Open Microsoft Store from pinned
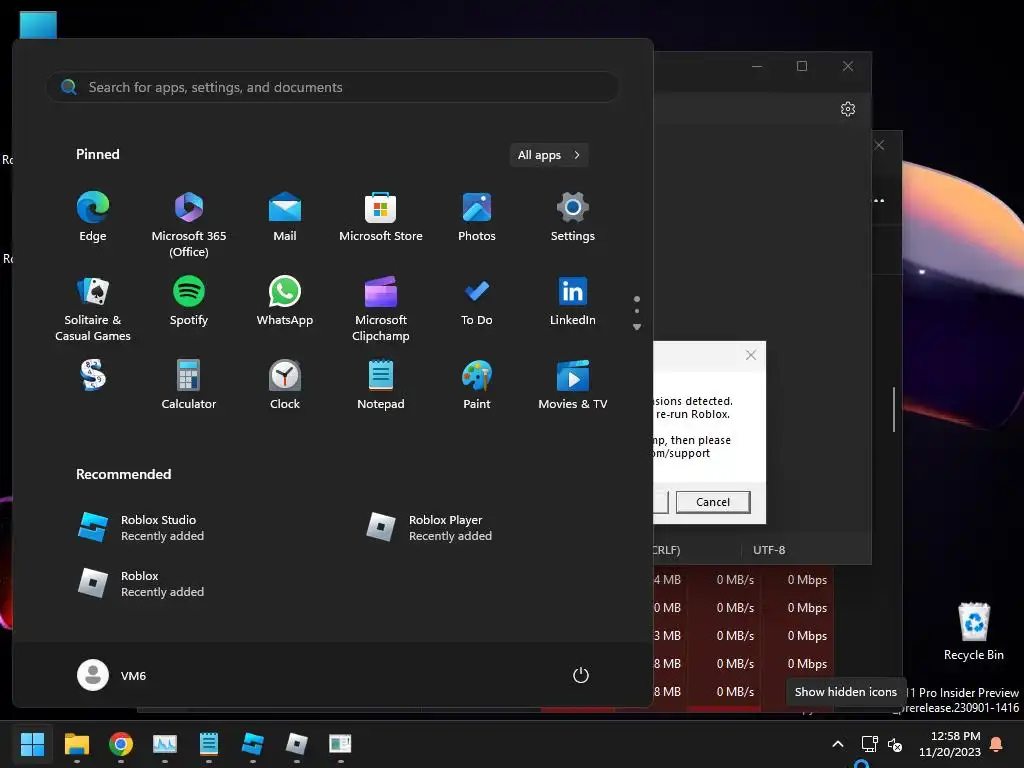Image resolution: width=1024 pixels, height=768 pixels. pos(381,217)
